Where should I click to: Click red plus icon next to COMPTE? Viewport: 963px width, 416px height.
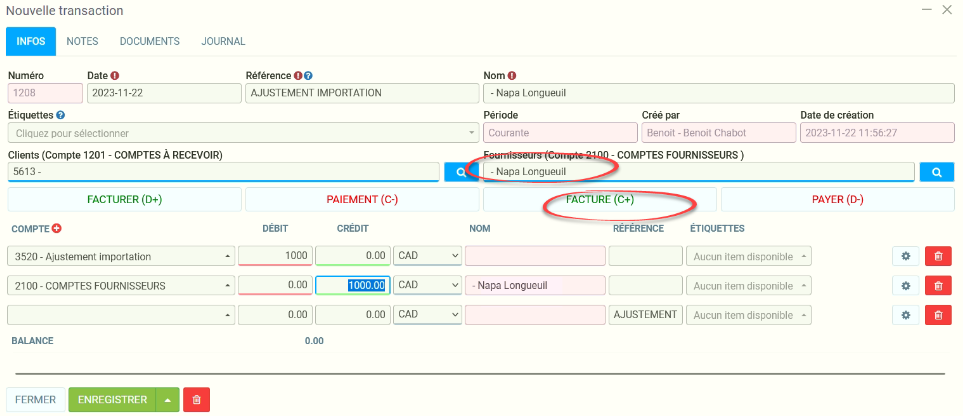56,229
